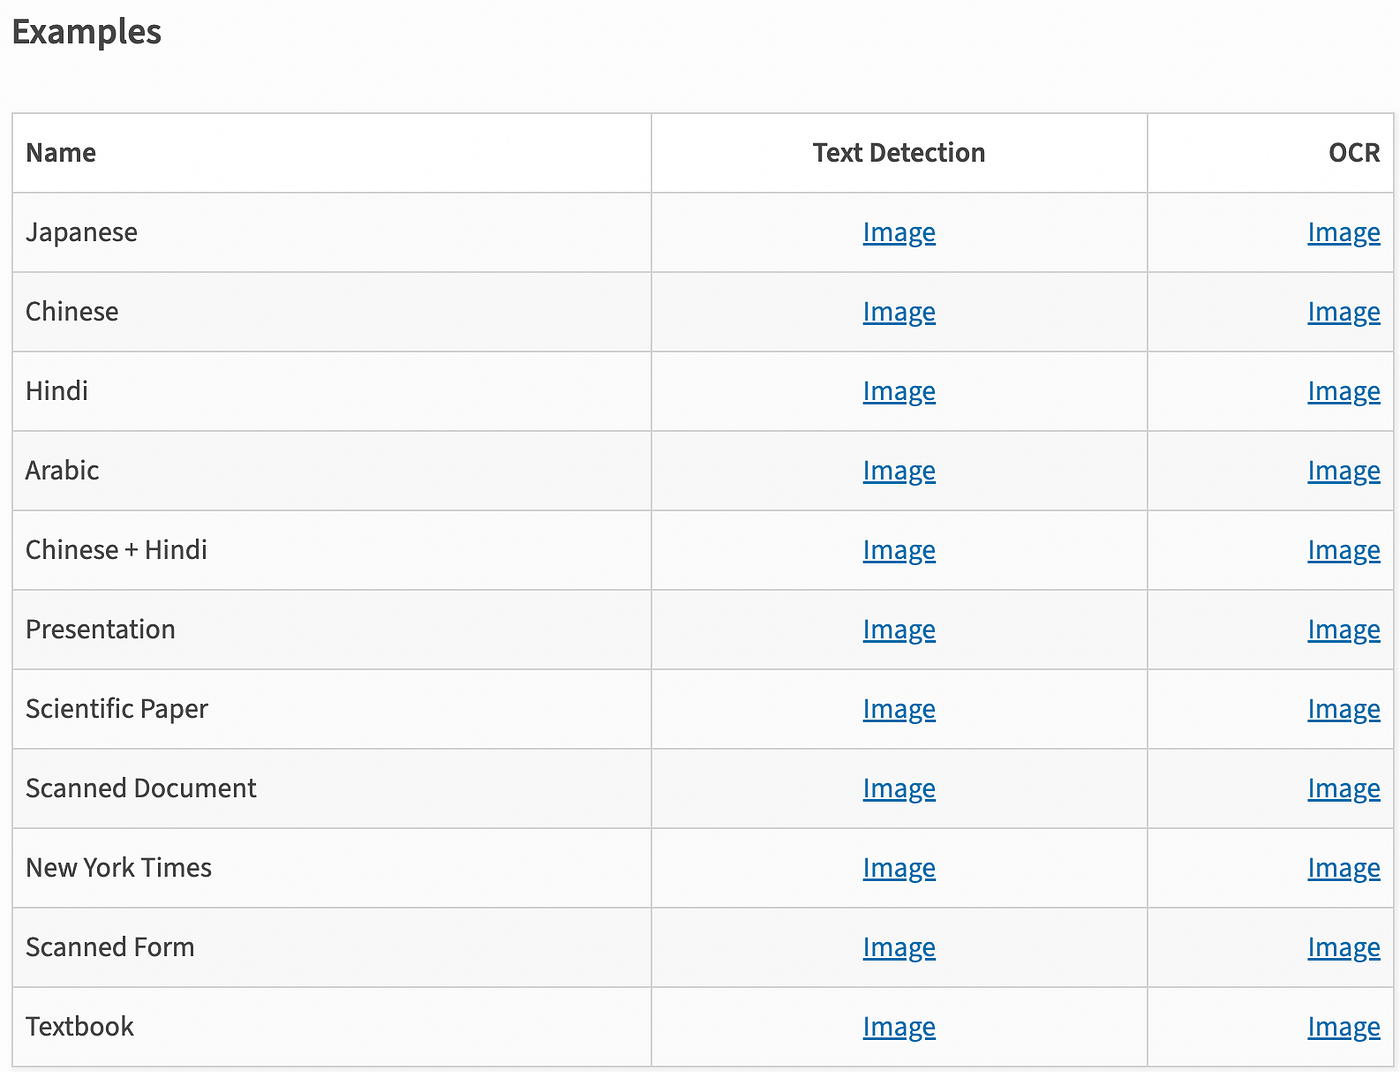Open Scientific Paper Text Detection image

[899, 710]
